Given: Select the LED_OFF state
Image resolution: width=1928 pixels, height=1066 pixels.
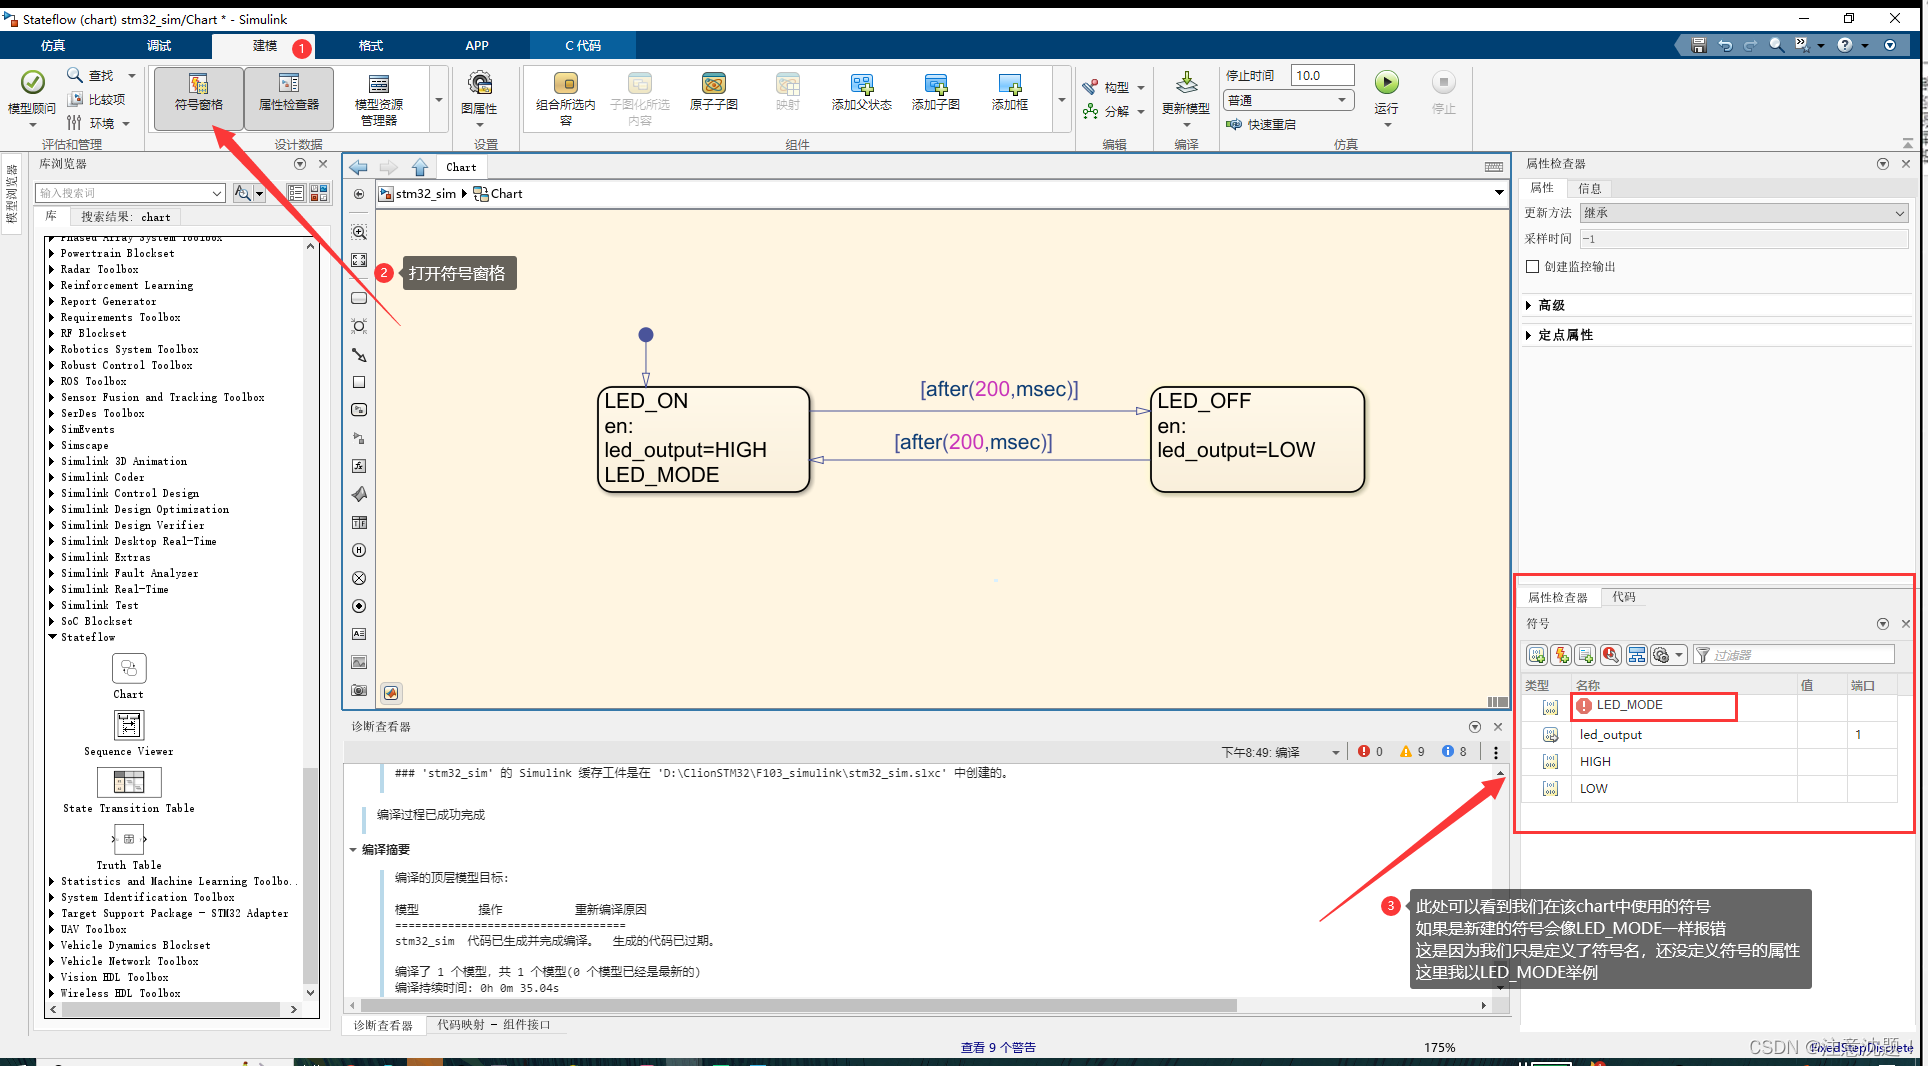Looking at the screenshot, I should pyautogui.click(x=1257, y=439).
